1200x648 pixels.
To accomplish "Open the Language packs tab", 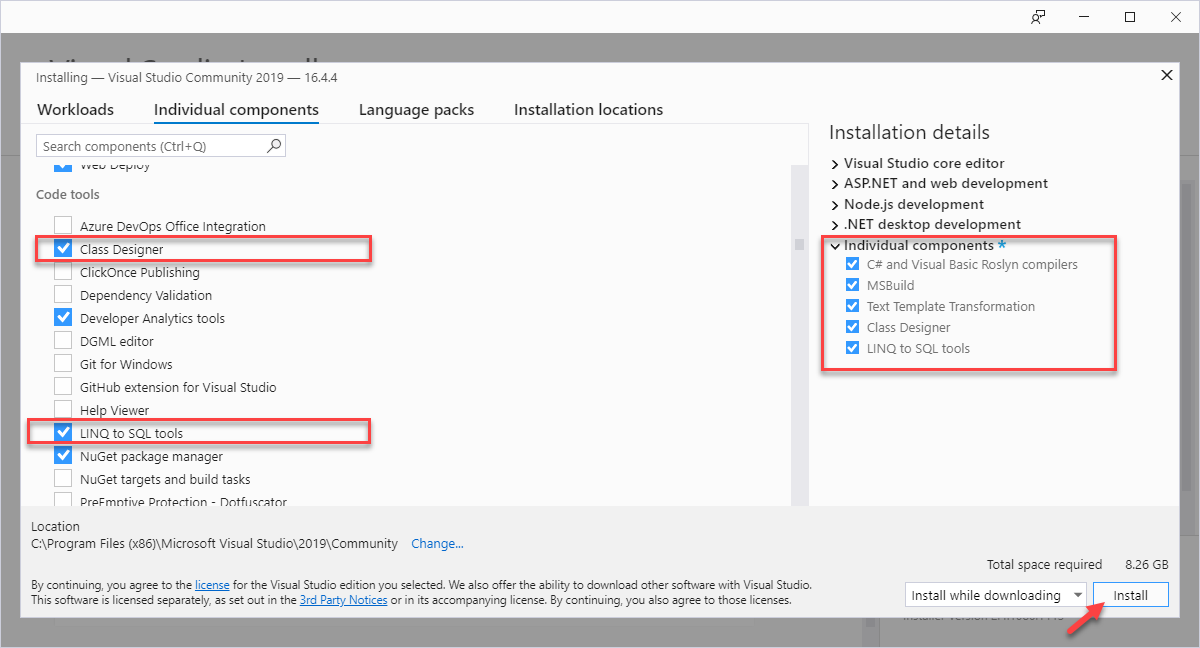I will (416, 110).
